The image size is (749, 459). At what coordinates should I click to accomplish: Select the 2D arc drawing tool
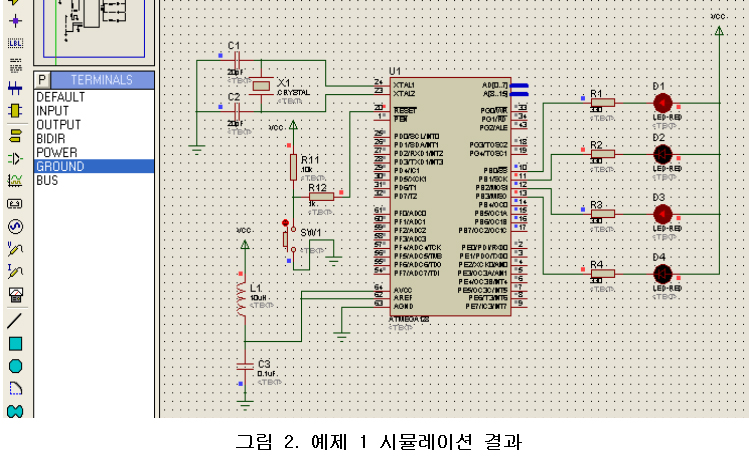[15, 388]
